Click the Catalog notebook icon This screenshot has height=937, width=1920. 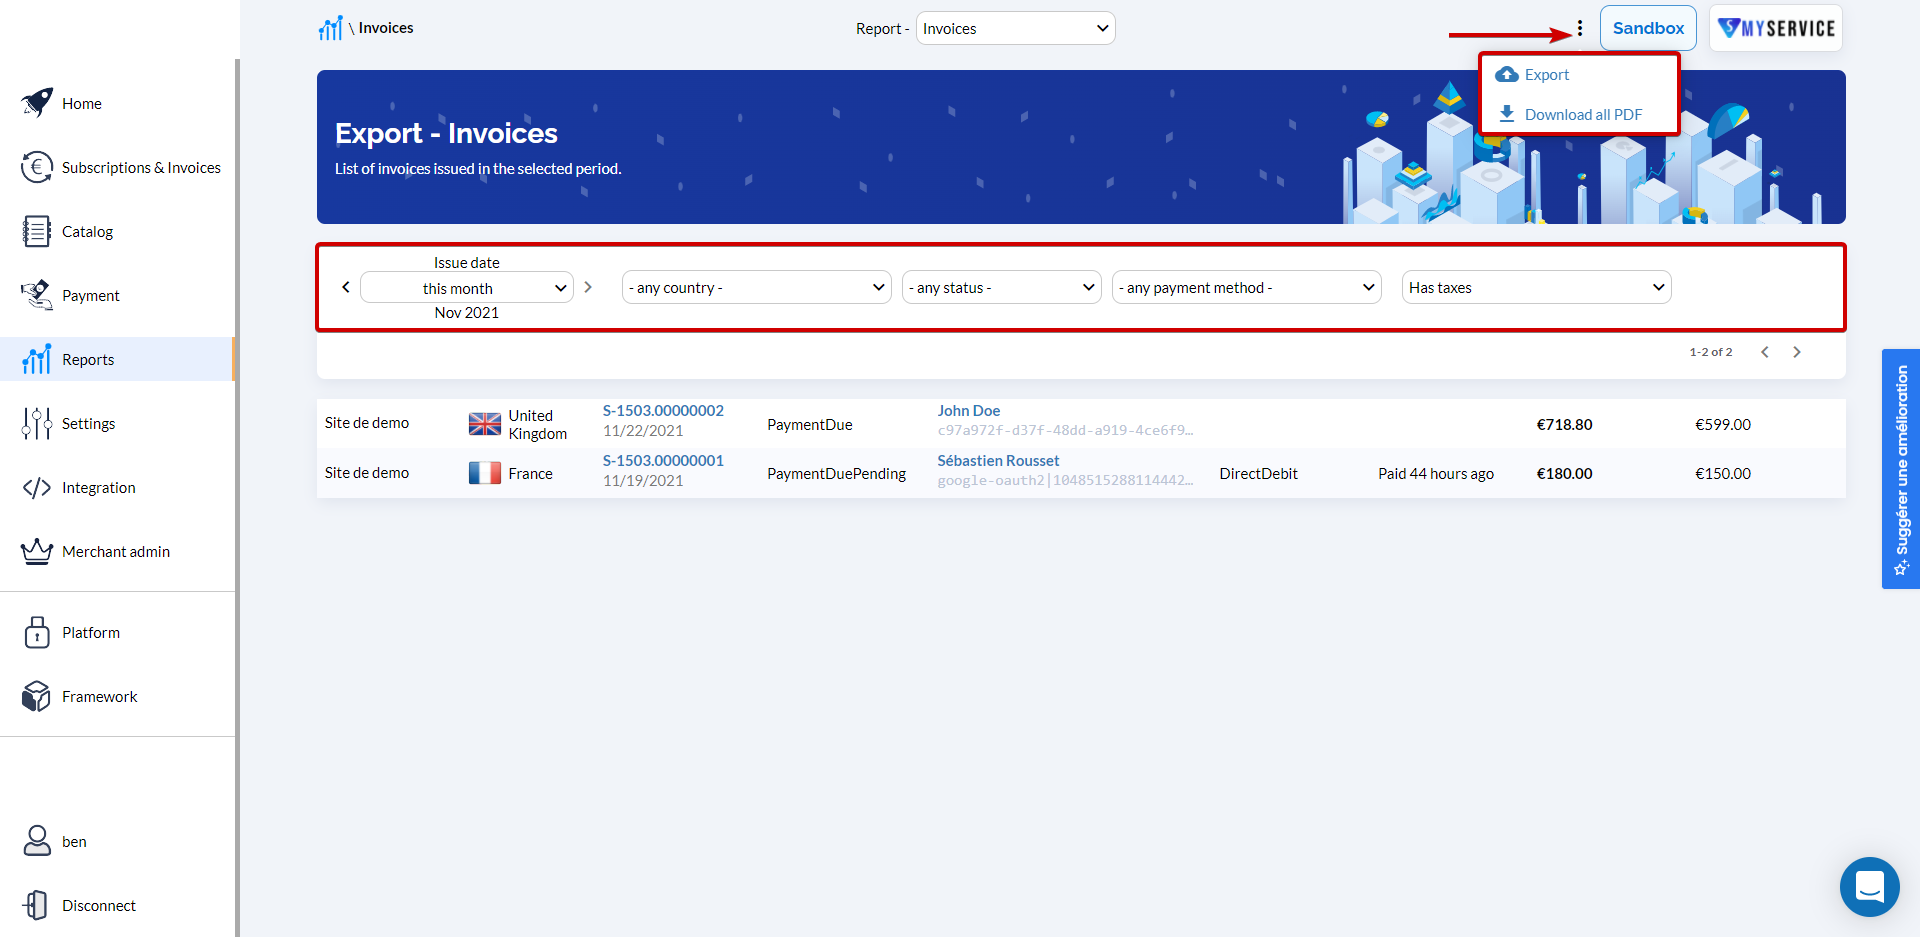37,231
